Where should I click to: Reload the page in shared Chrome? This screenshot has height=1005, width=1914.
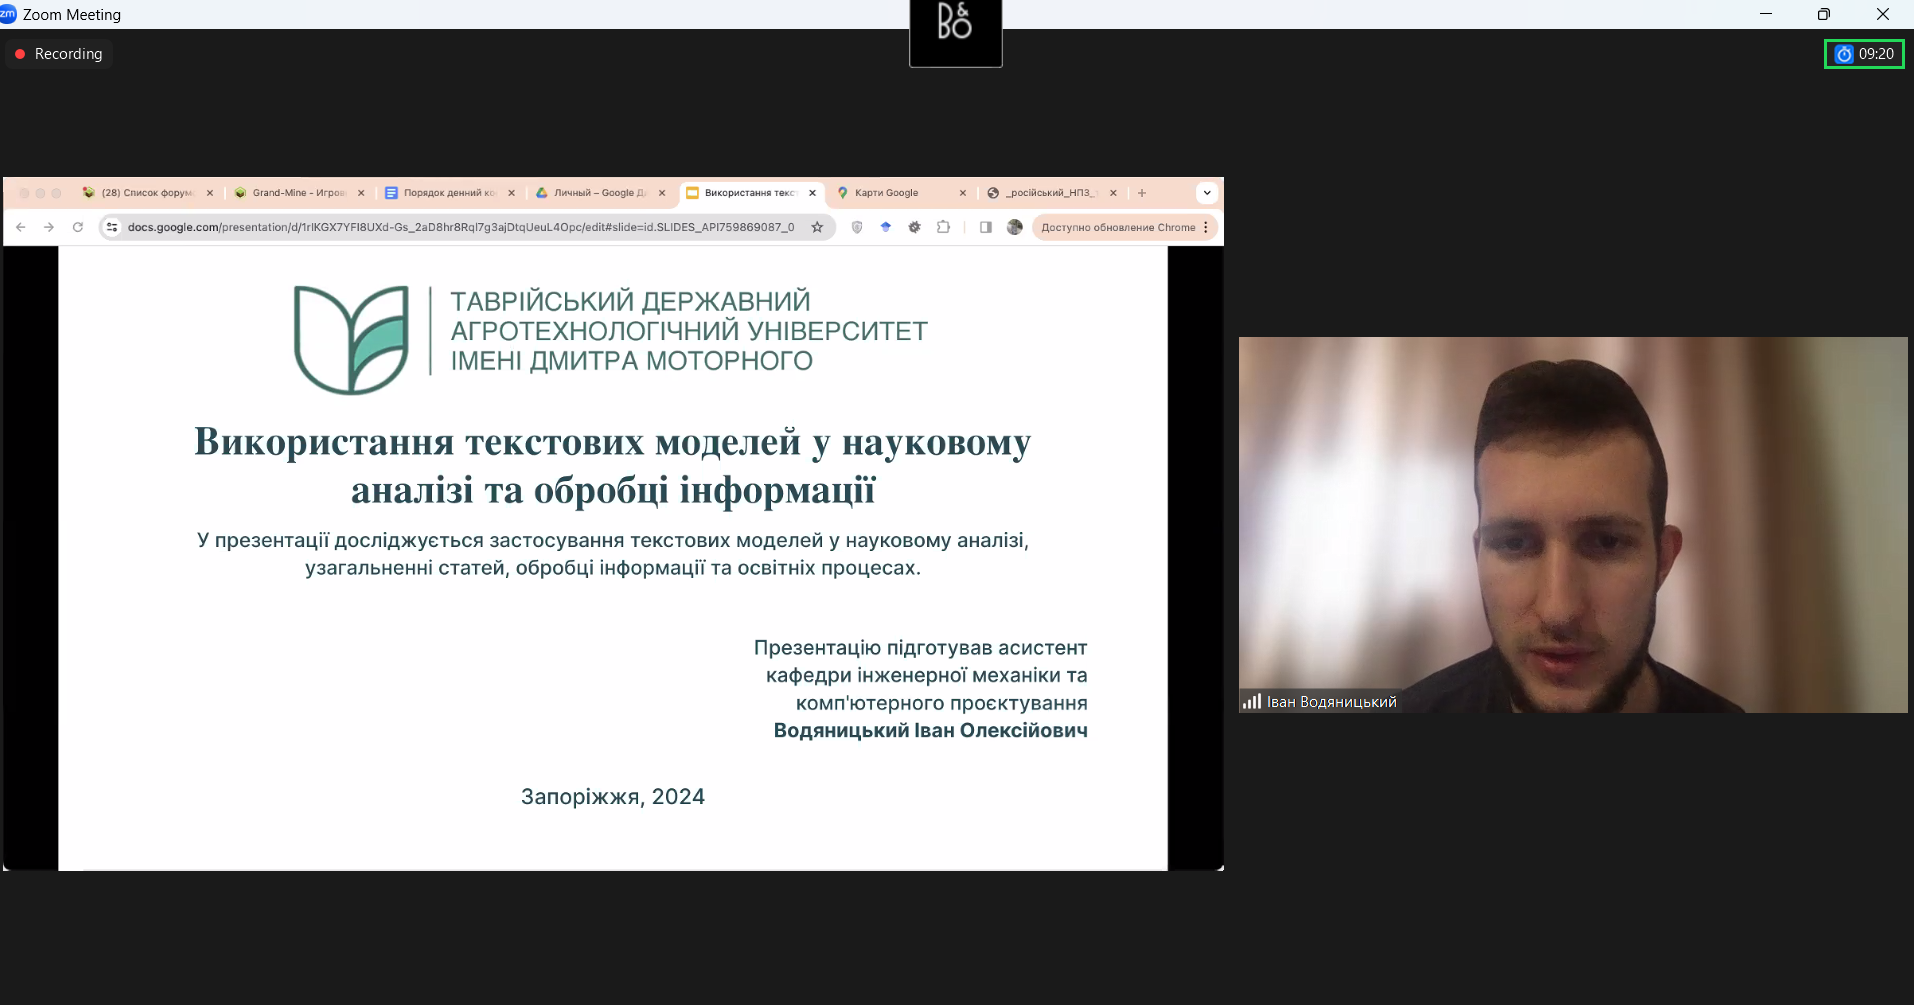(78, 227)
